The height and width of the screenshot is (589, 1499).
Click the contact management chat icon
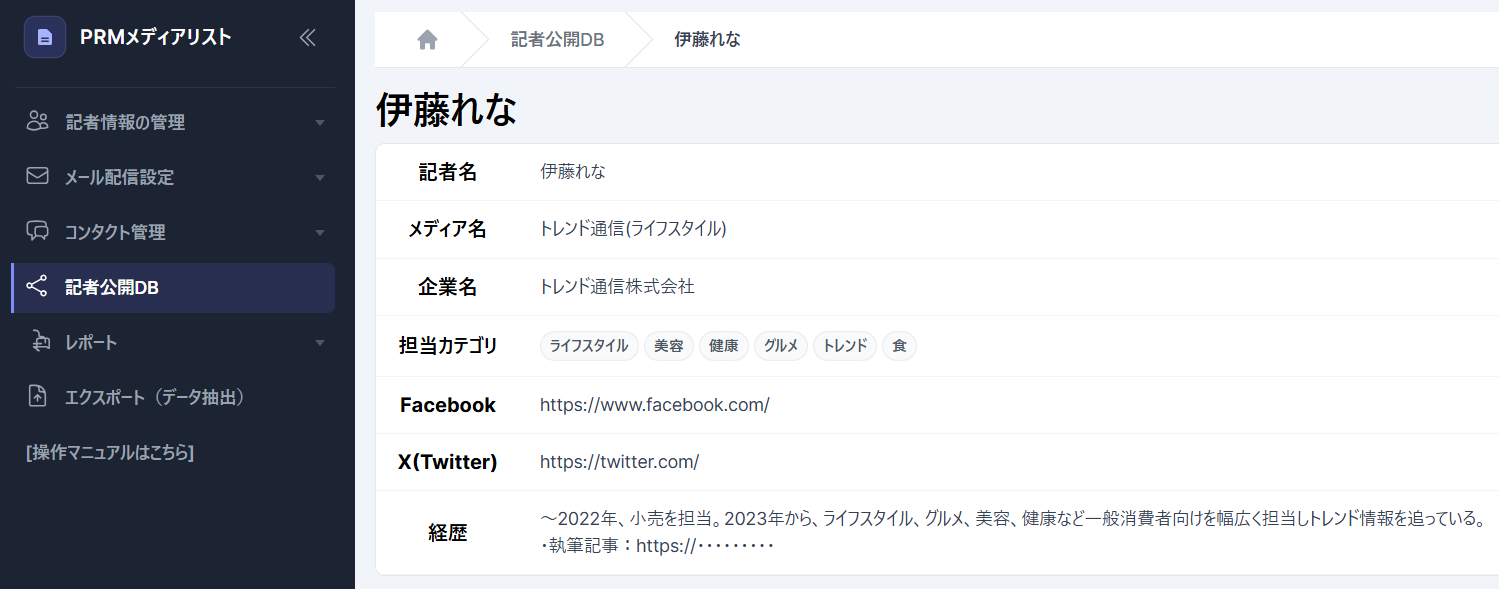(38, 232)
